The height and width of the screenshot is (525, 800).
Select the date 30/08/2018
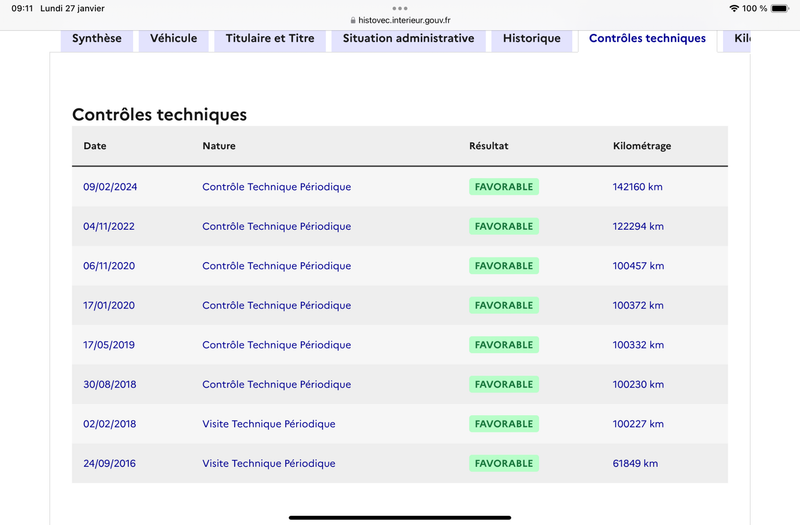click(x=110, y=384)
